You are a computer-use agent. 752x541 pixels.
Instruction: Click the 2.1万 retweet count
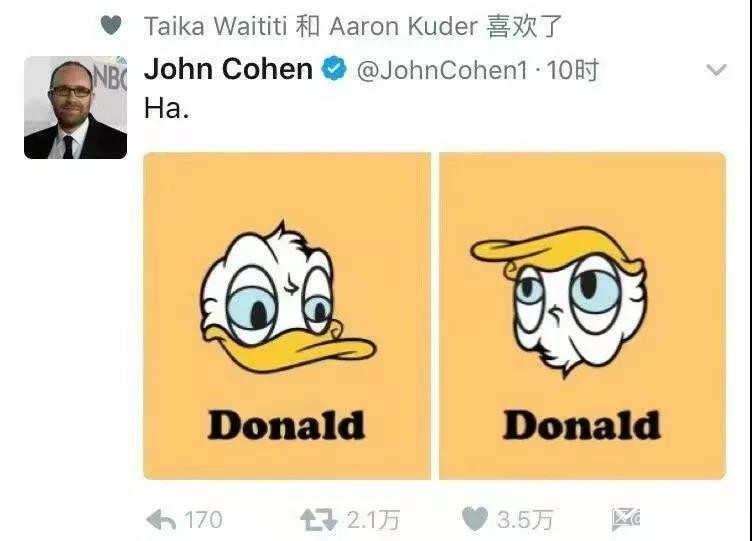pos(373,520)
